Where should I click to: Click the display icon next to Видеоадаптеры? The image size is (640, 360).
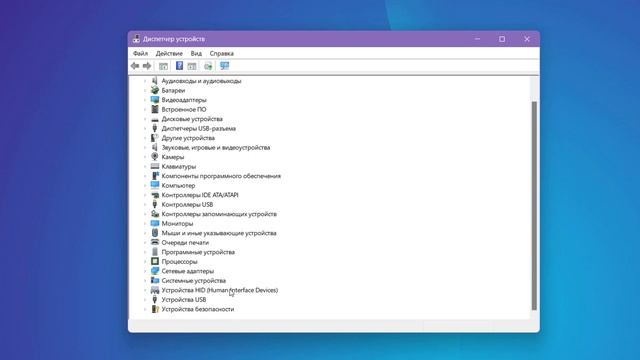click(155, 100)
